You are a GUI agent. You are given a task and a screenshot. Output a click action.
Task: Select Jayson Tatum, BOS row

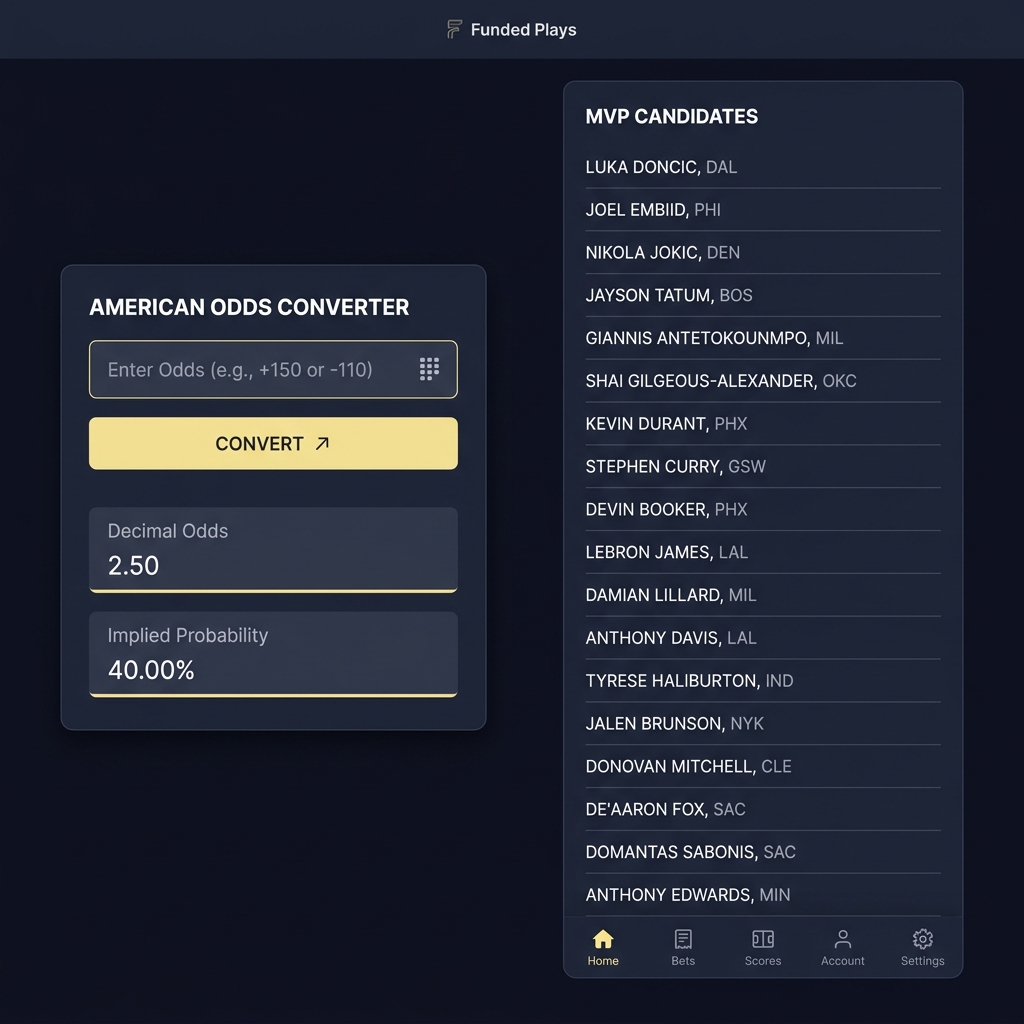click(763, 295)
